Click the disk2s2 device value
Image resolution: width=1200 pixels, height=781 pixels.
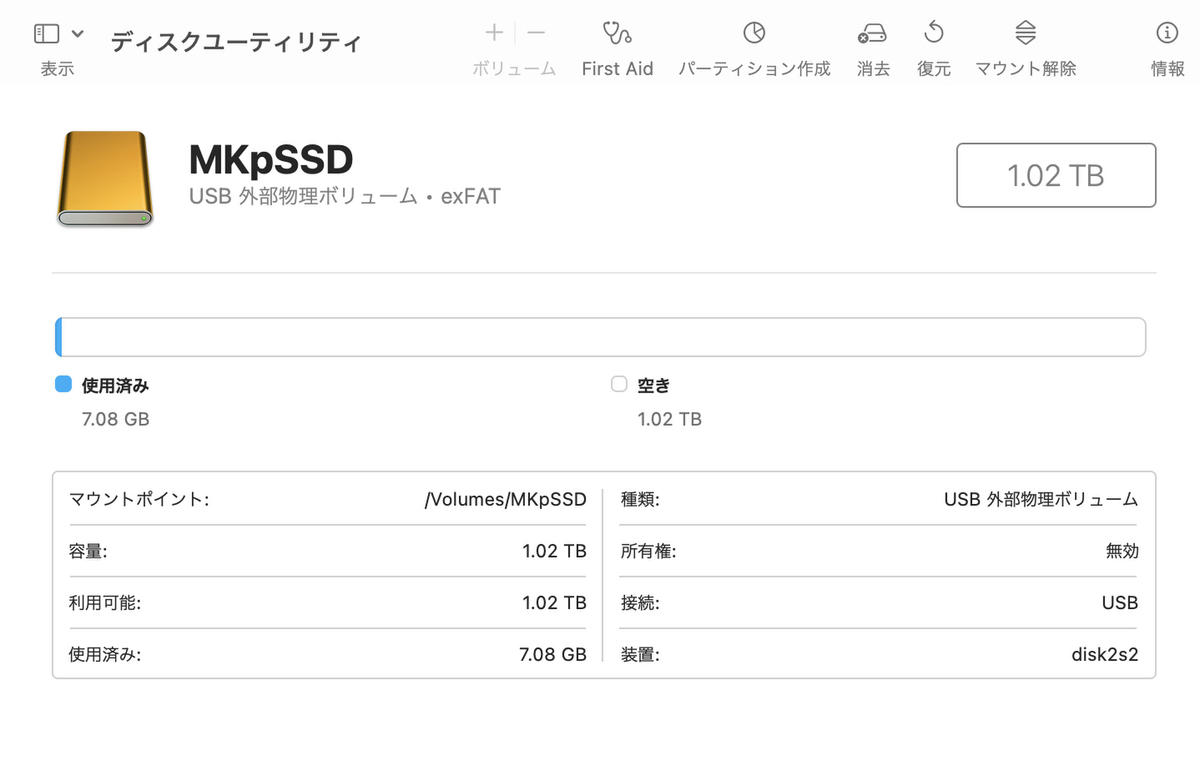click(x=1104, y=656)
